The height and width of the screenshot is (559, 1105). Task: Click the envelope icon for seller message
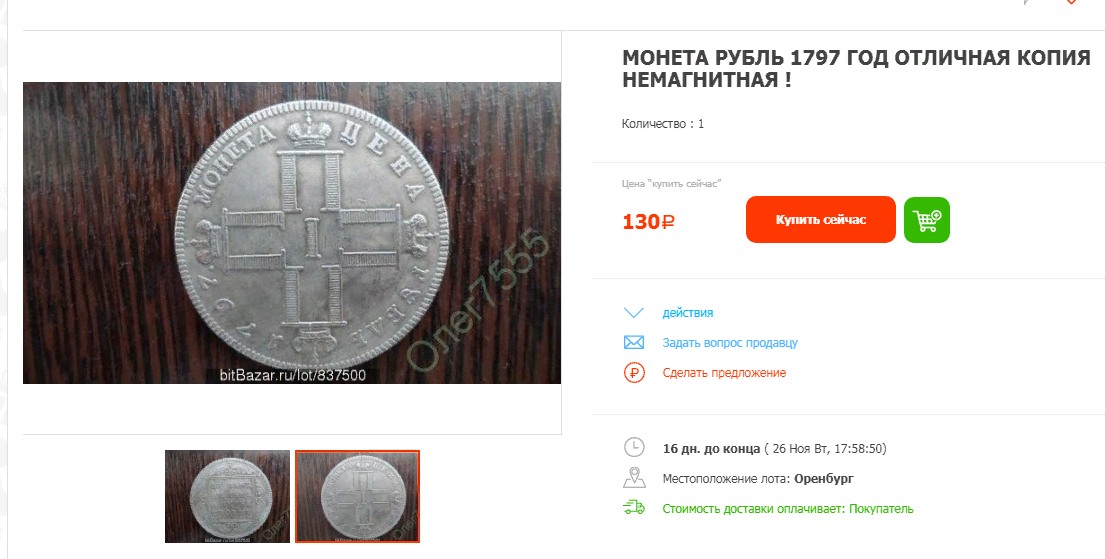point(634,343)
